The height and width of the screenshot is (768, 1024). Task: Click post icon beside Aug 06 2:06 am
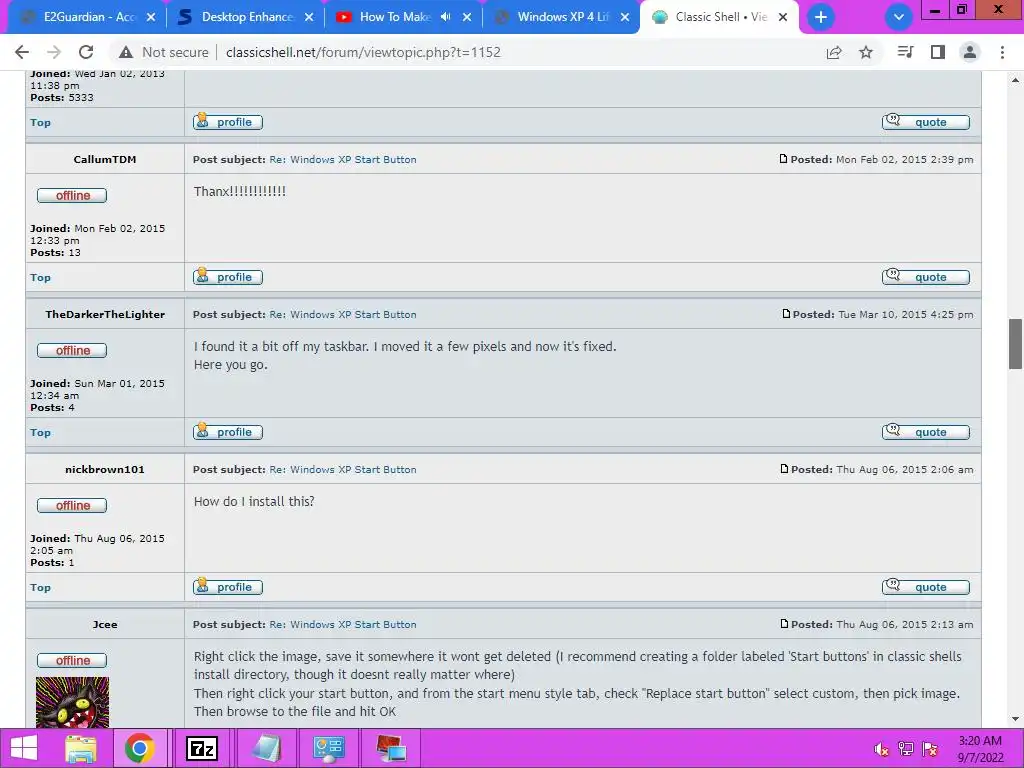[784, 468]
